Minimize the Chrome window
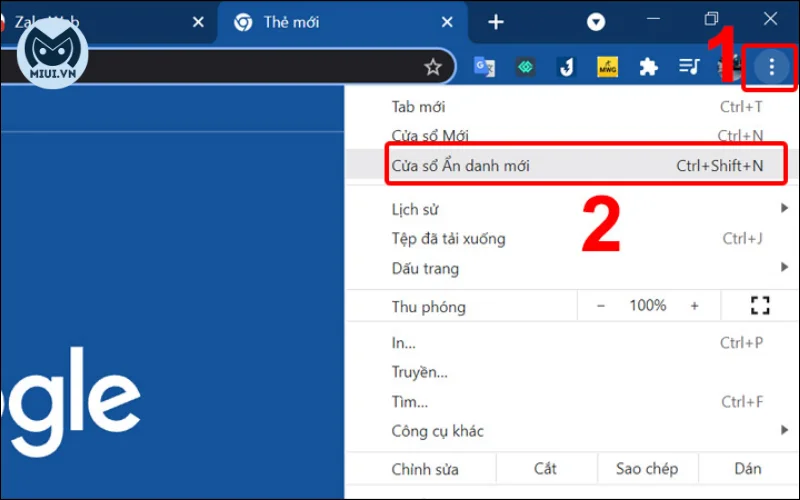The width and height of the screenshot is (800, 500). (653, 19)
